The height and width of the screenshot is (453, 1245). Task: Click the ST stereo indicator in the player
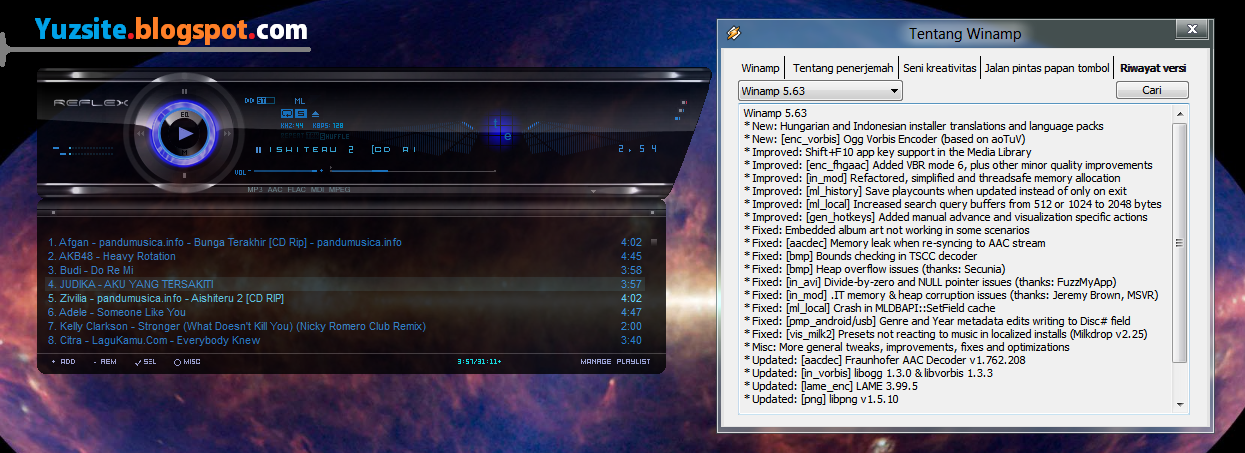[265, 100]
